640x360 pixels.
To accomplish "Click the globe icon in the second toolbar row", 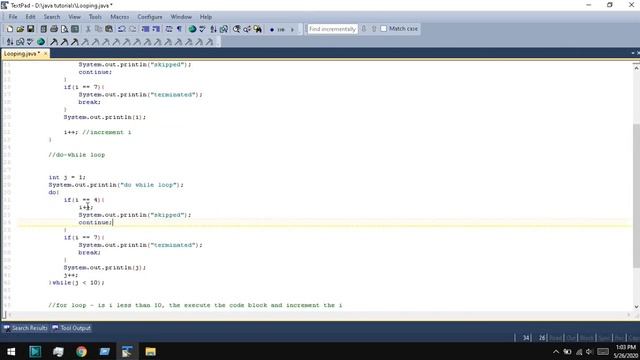I will pyautogui.click(x=41, y=42).
